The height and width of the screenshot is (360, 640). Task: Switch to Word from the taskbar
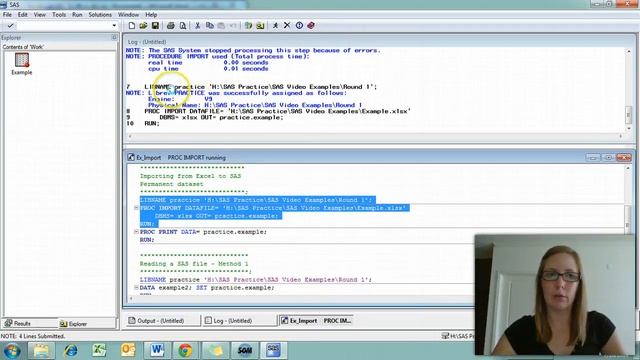click(157, 350)
